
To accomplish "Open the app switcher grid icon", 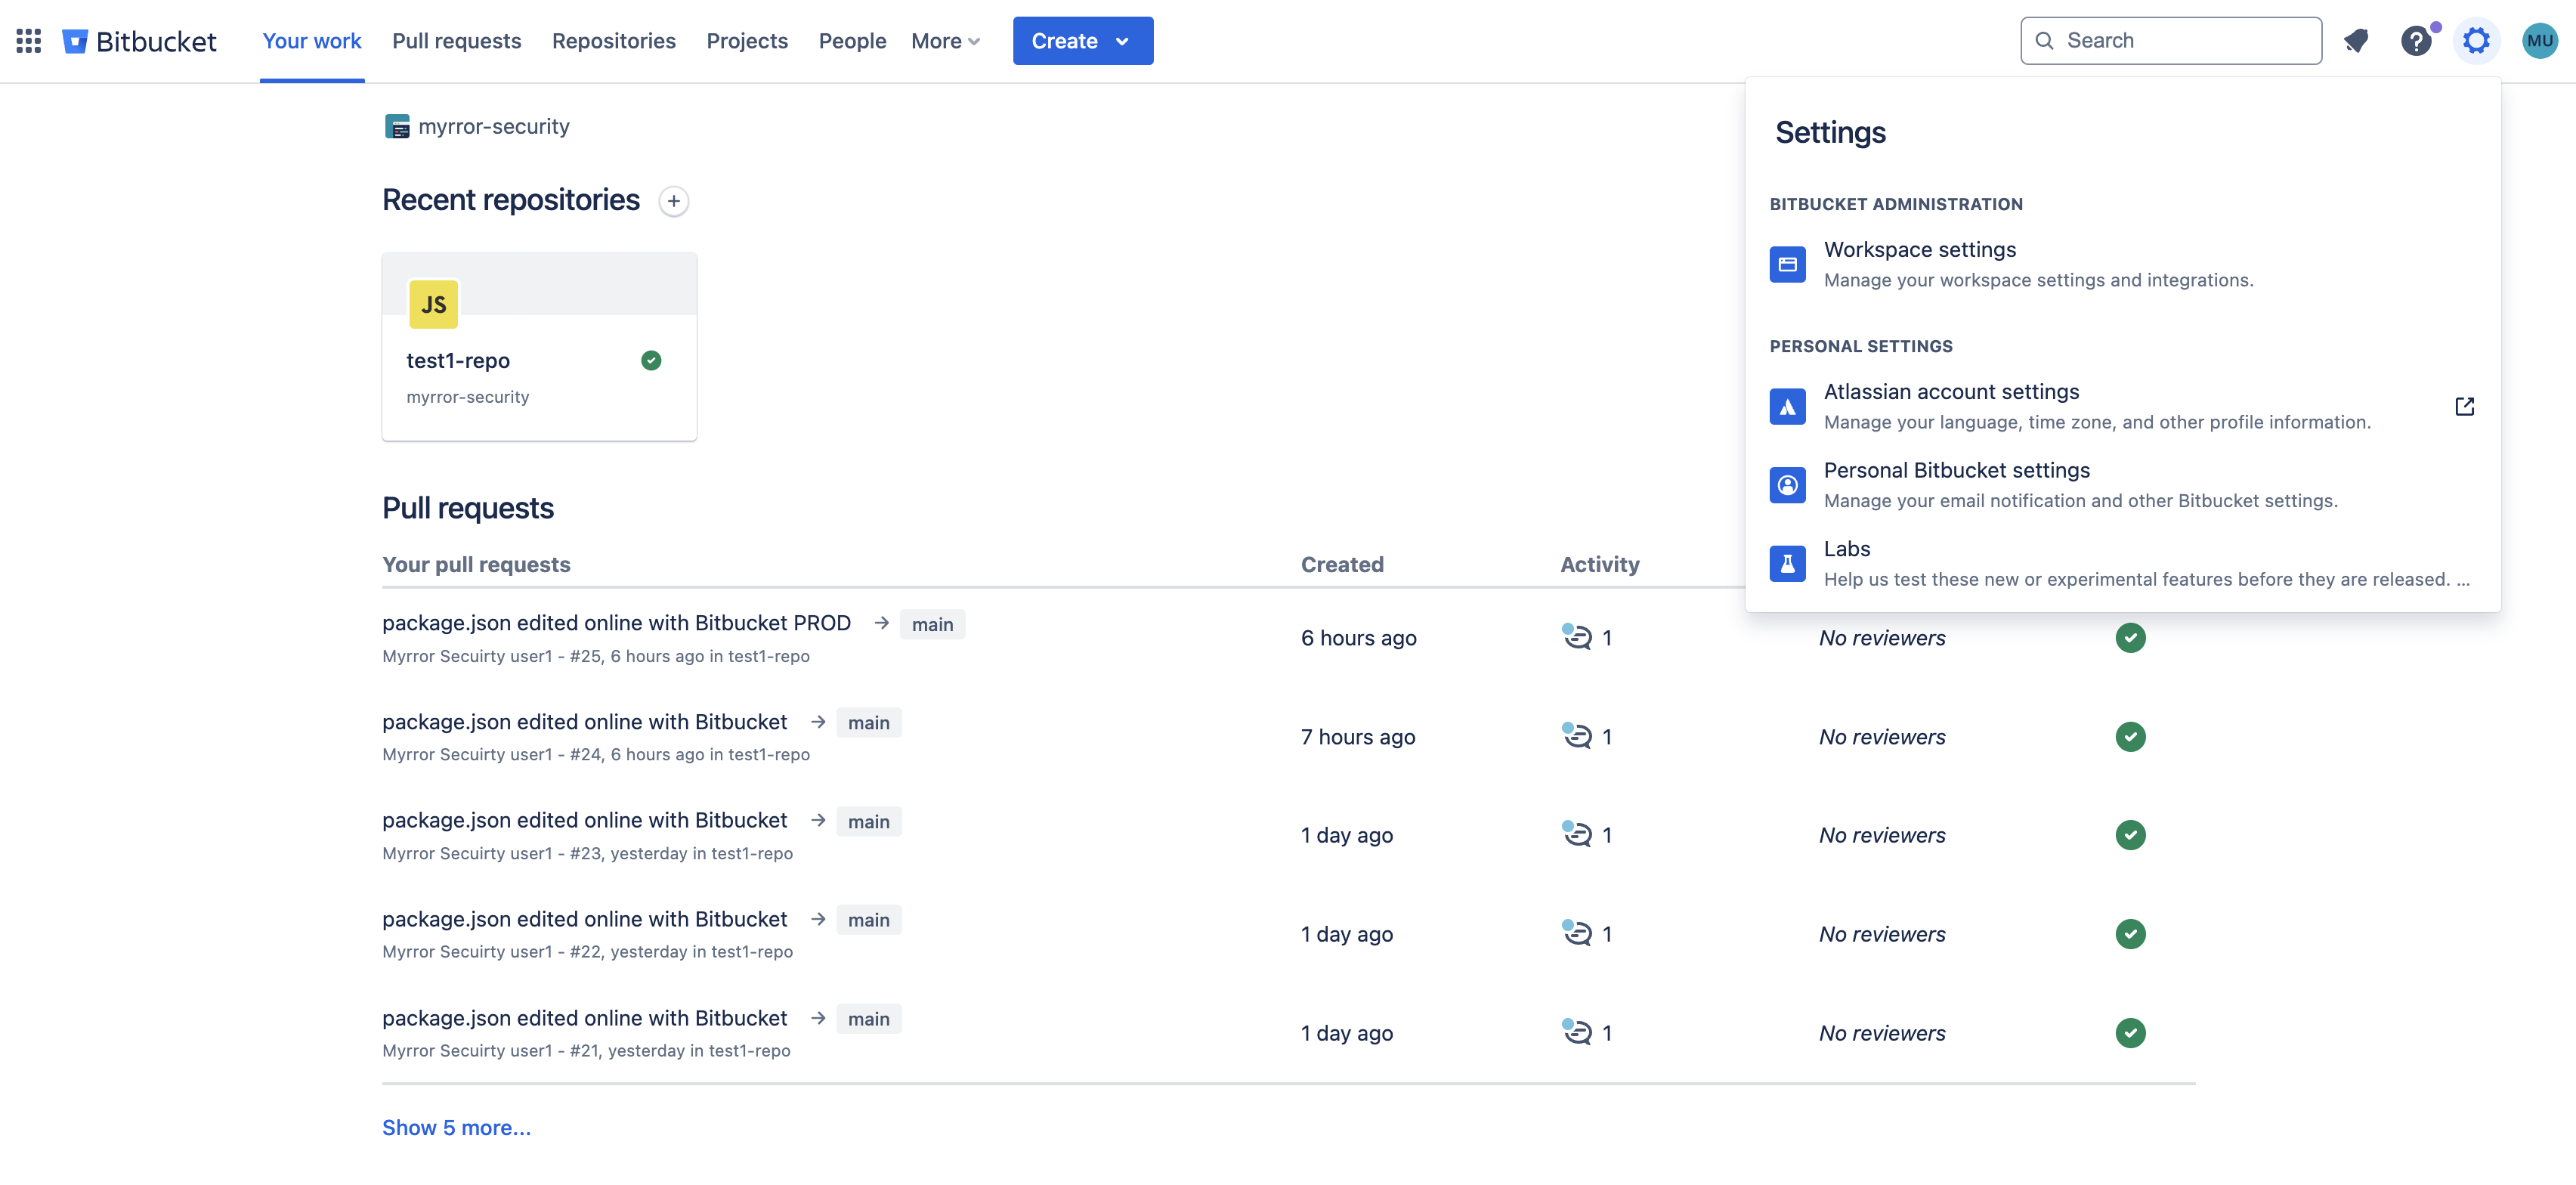I will (x=28, y=41).
